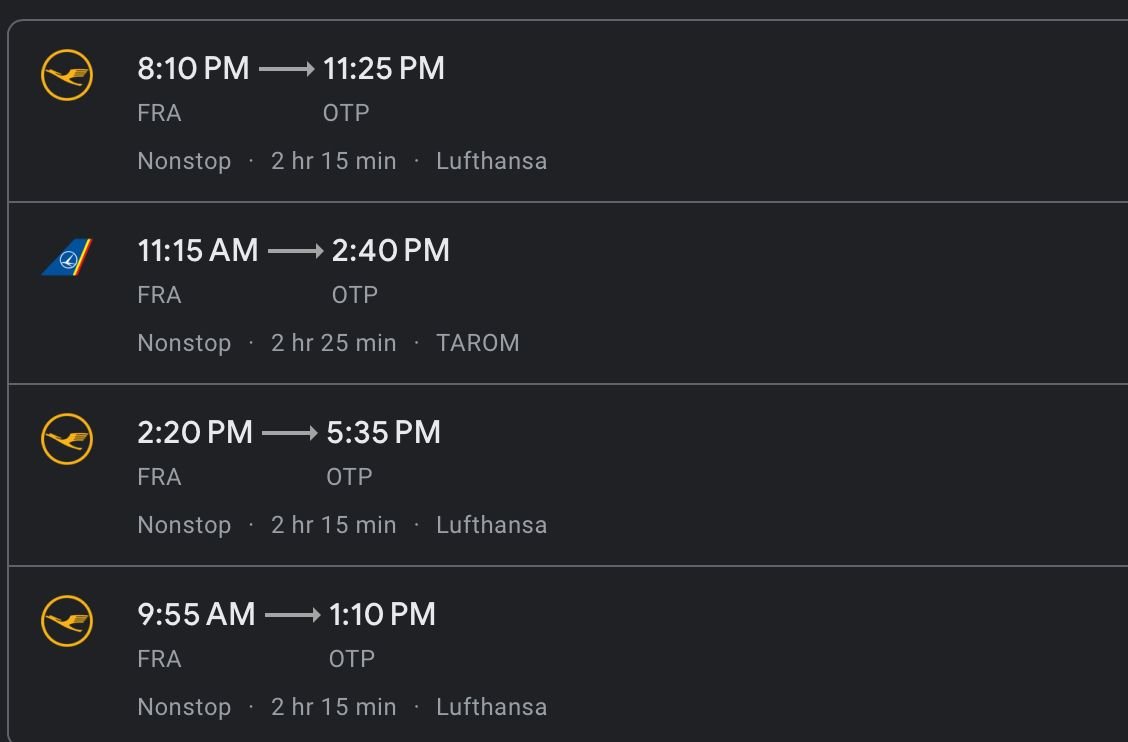
Task: Click Lufthansa logo of 8:10 PM flight
Action: 67,75
